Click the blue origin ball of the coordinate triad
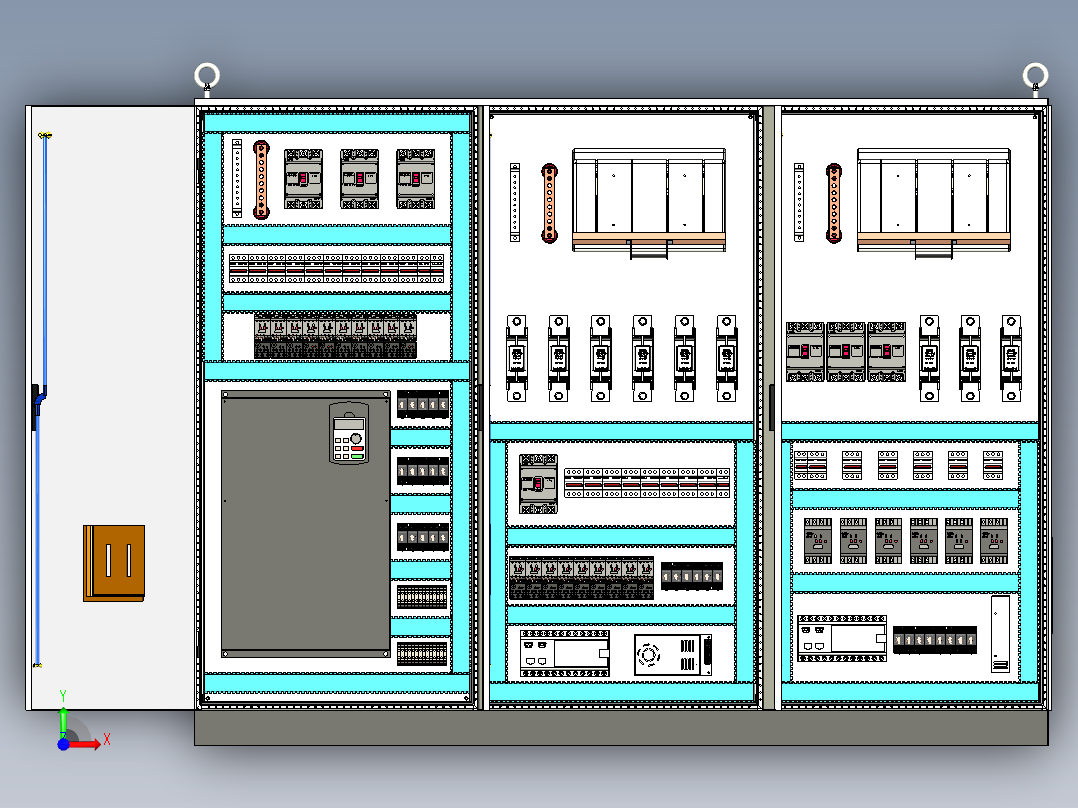 click(x=63, y=744)
